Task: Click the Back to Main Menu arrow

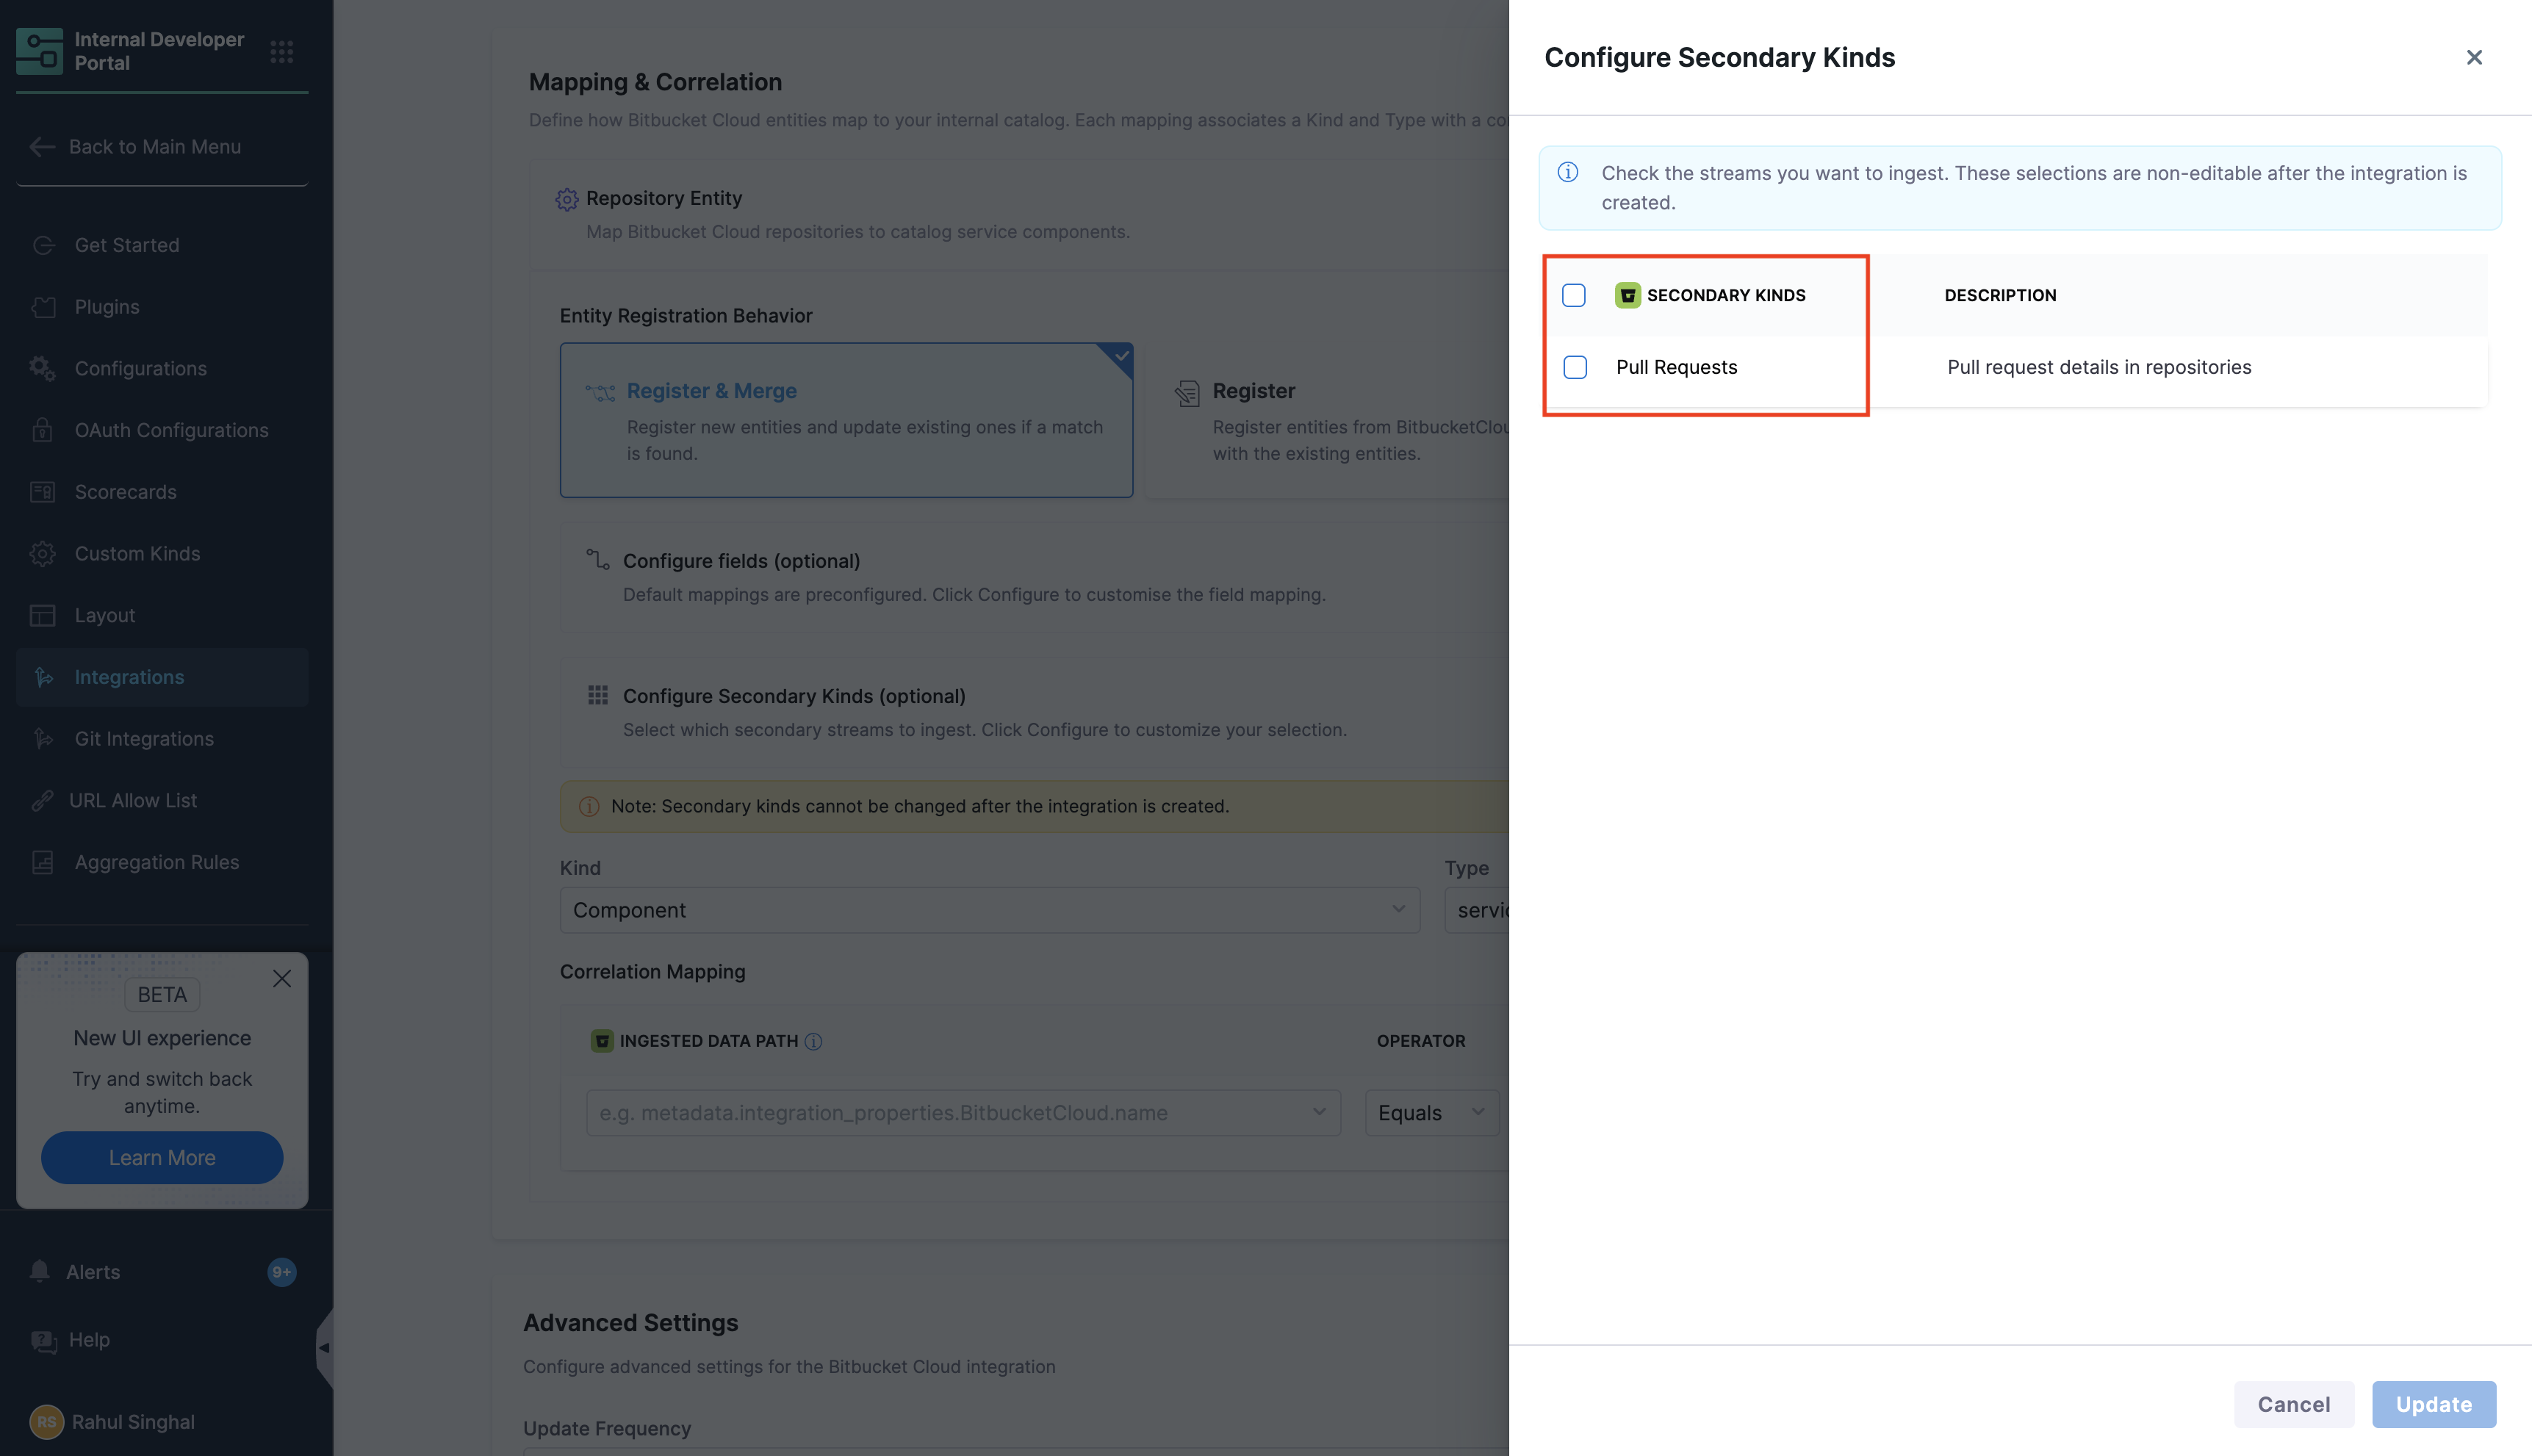Action: pyautogui.click(x=42, y=147)
